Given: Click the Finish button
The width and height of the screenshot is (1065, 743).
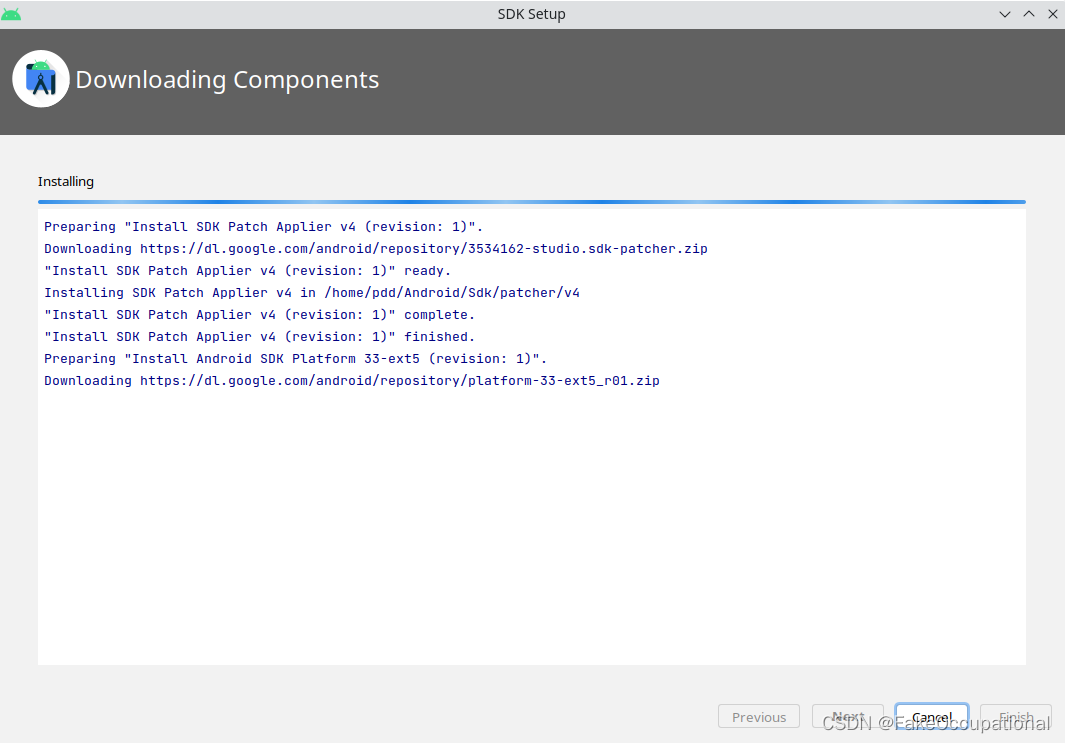Looking at the screenshot, I should [x=1015, y=717].
